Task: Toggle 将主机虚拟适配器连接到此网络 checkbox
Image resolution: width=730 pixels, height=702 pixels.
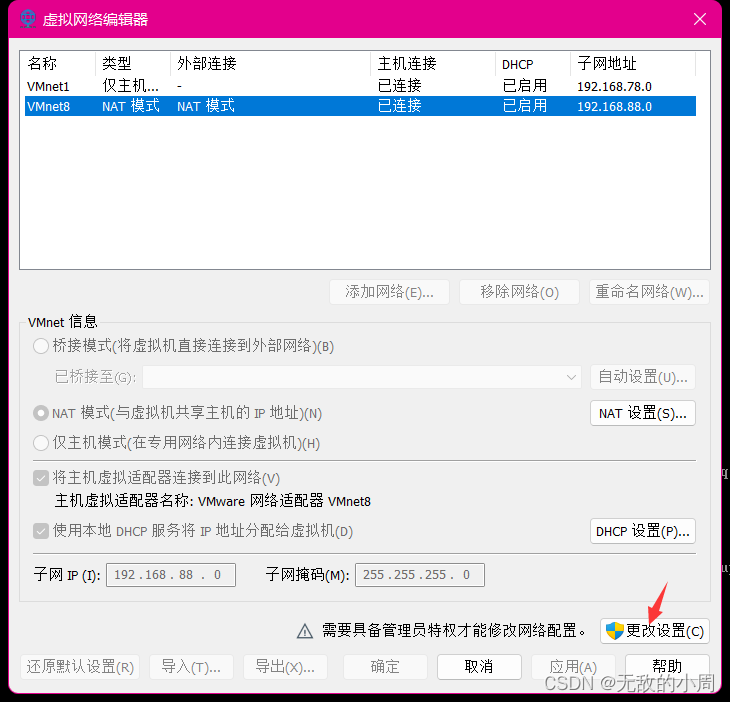Action: [41, 478]
